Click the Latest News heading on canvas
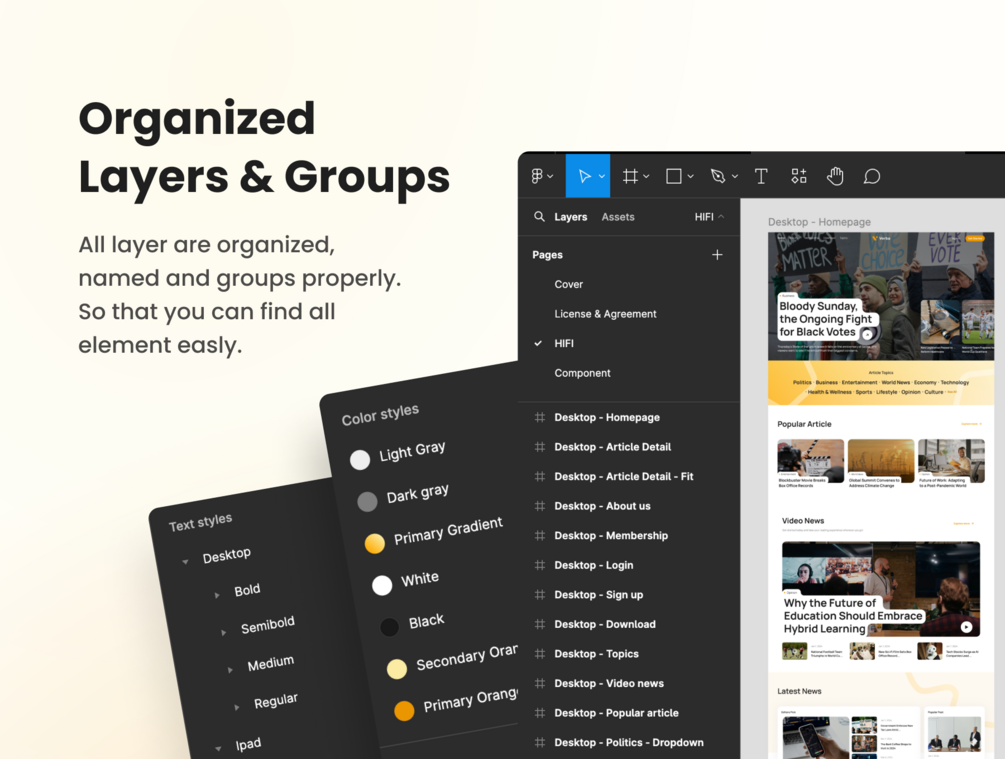Image resolution: width=1005 pixels, height=759 pixels. (x=799, y=691)
